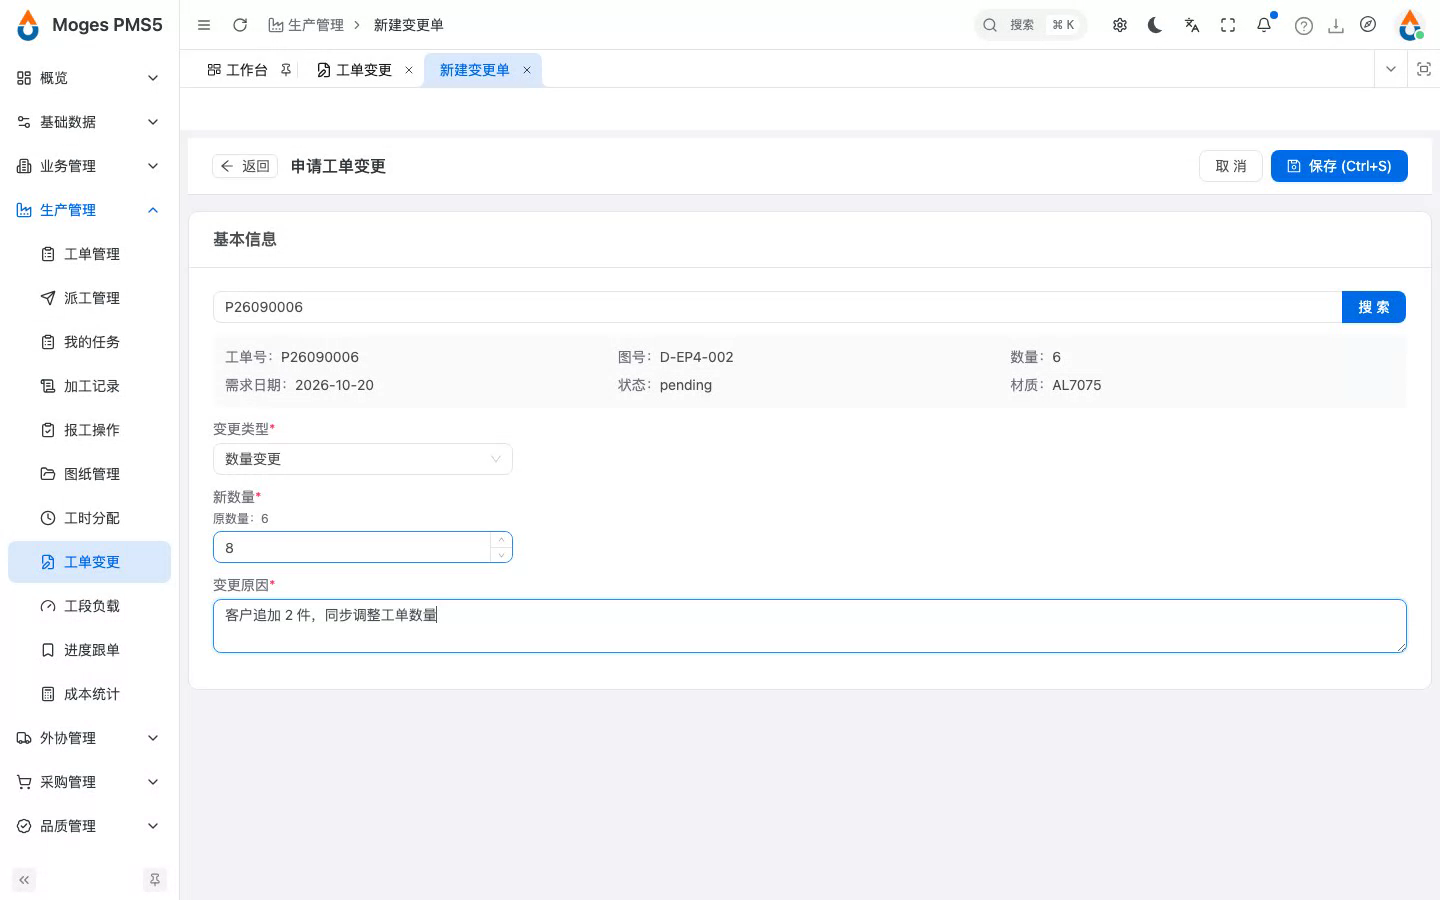The width and height of the screenshot is (1440, 900).
Task: Open the help question mark icon
Action: click(1304, 26)
